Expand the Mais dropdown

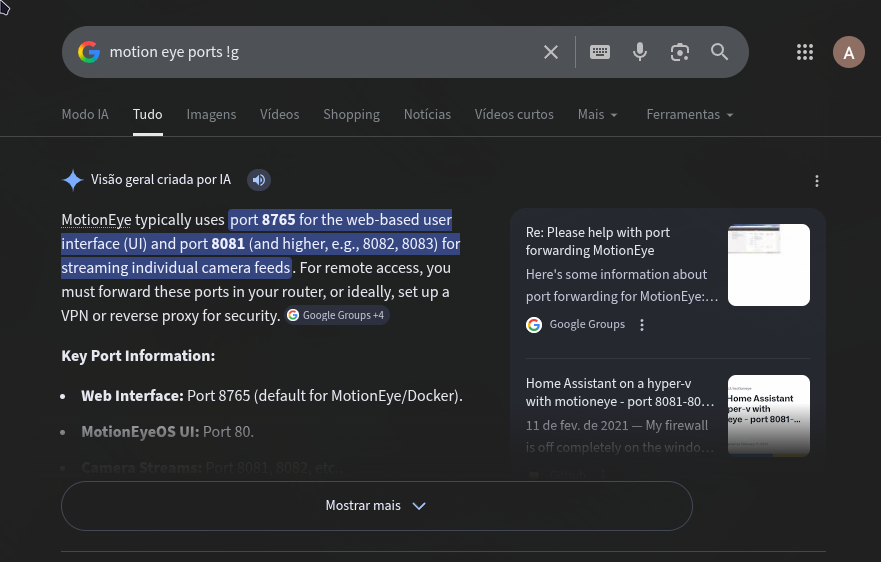tap(597, 114)
